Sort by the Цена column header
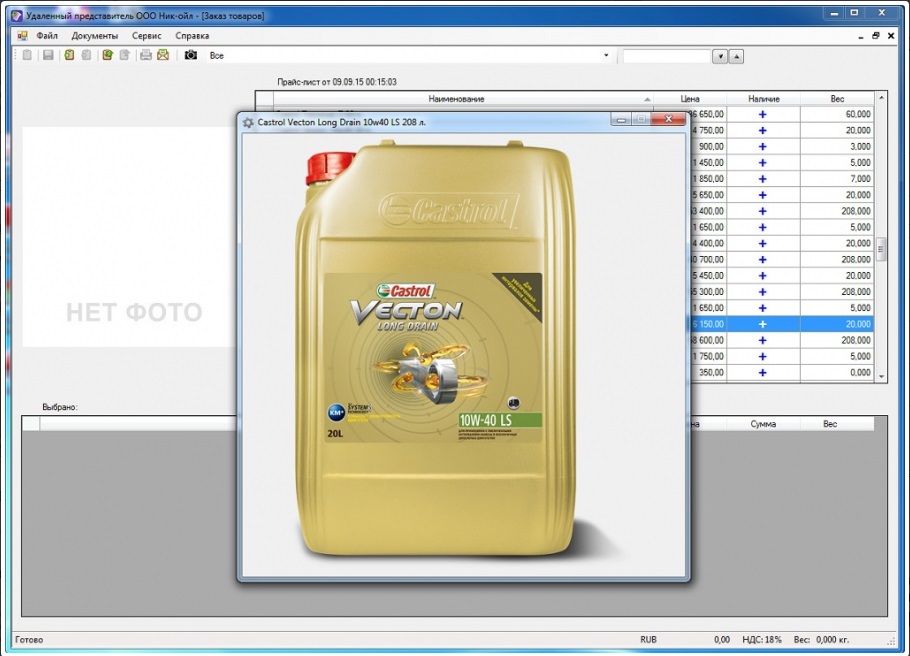The height and width of the screenshot is (656, 910). coord(689,99)
